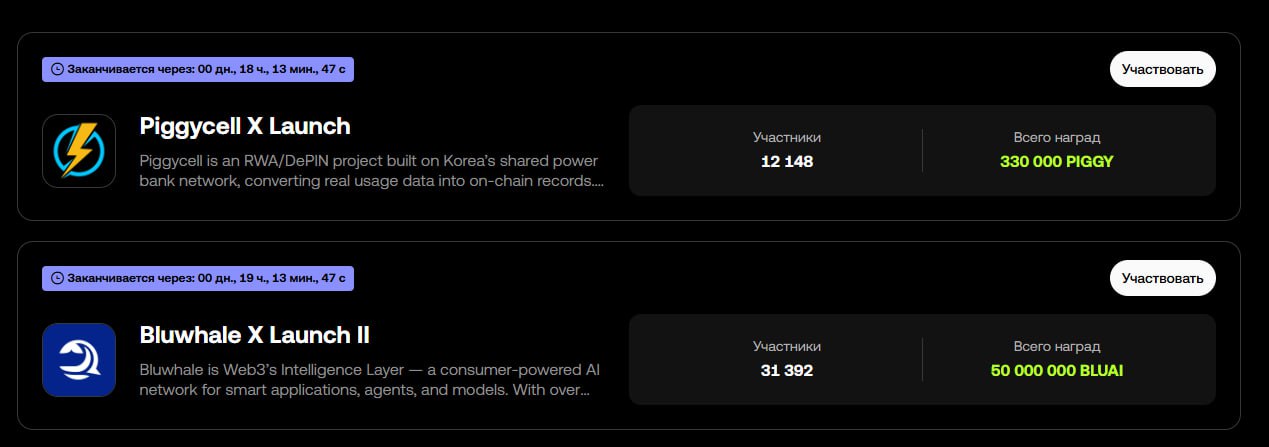The image size is (1269, 447).
Task: Click the Piggycell lightning bolt logo
Action: (79, 151)
